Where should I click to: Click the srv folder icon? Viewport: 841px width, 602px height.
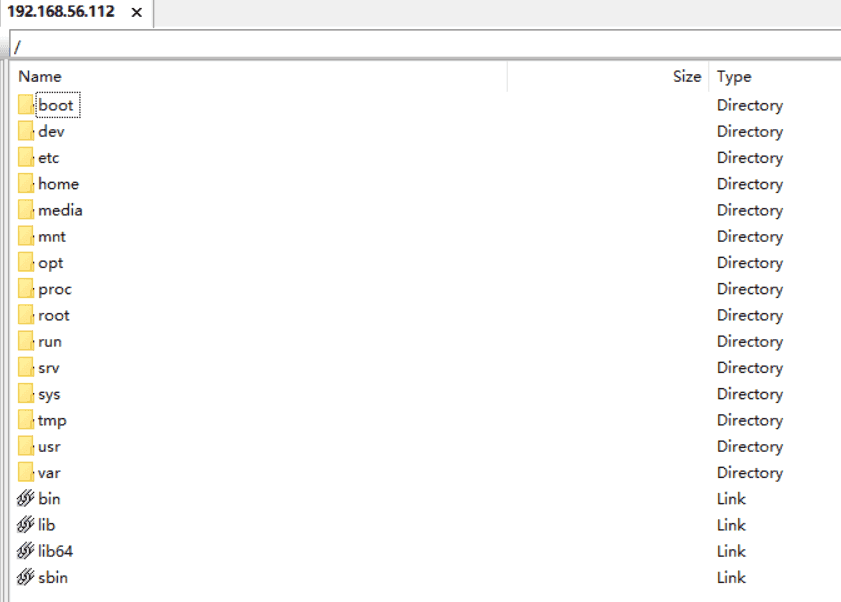[x=26, y=368]
